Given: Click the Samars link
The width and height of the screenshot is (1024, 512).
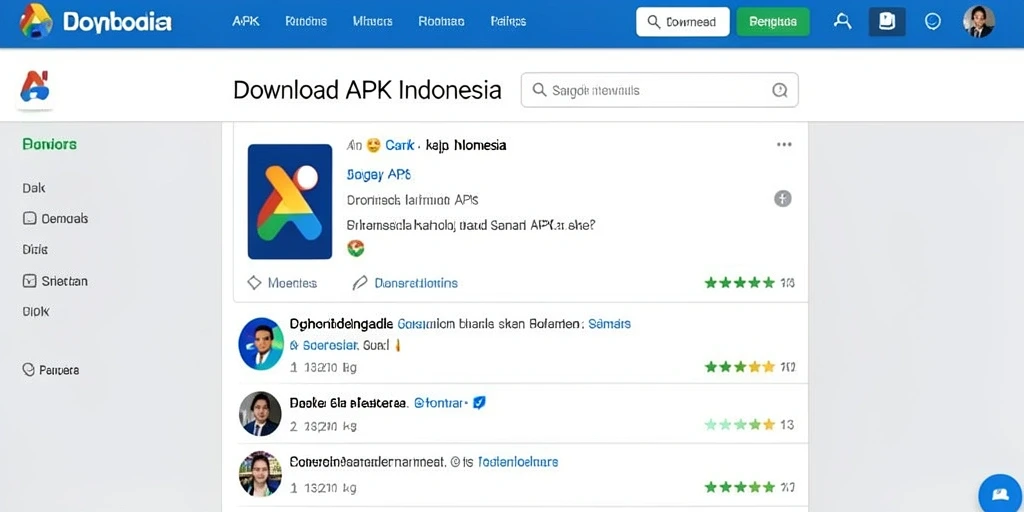Looking at the screenshot, I should click(609, 323).
